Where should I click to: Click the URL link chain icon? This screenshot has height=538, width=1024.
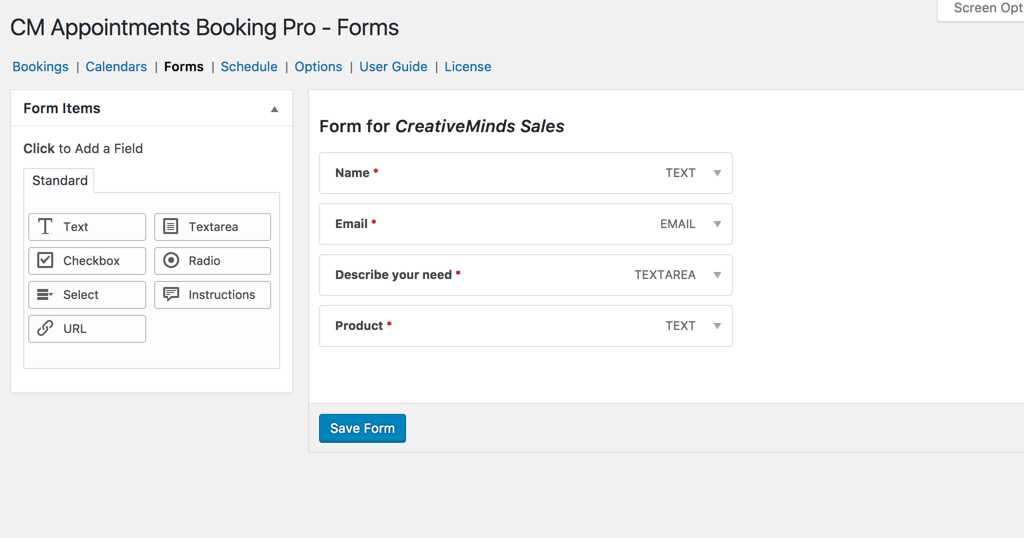[x=45, y=329]
